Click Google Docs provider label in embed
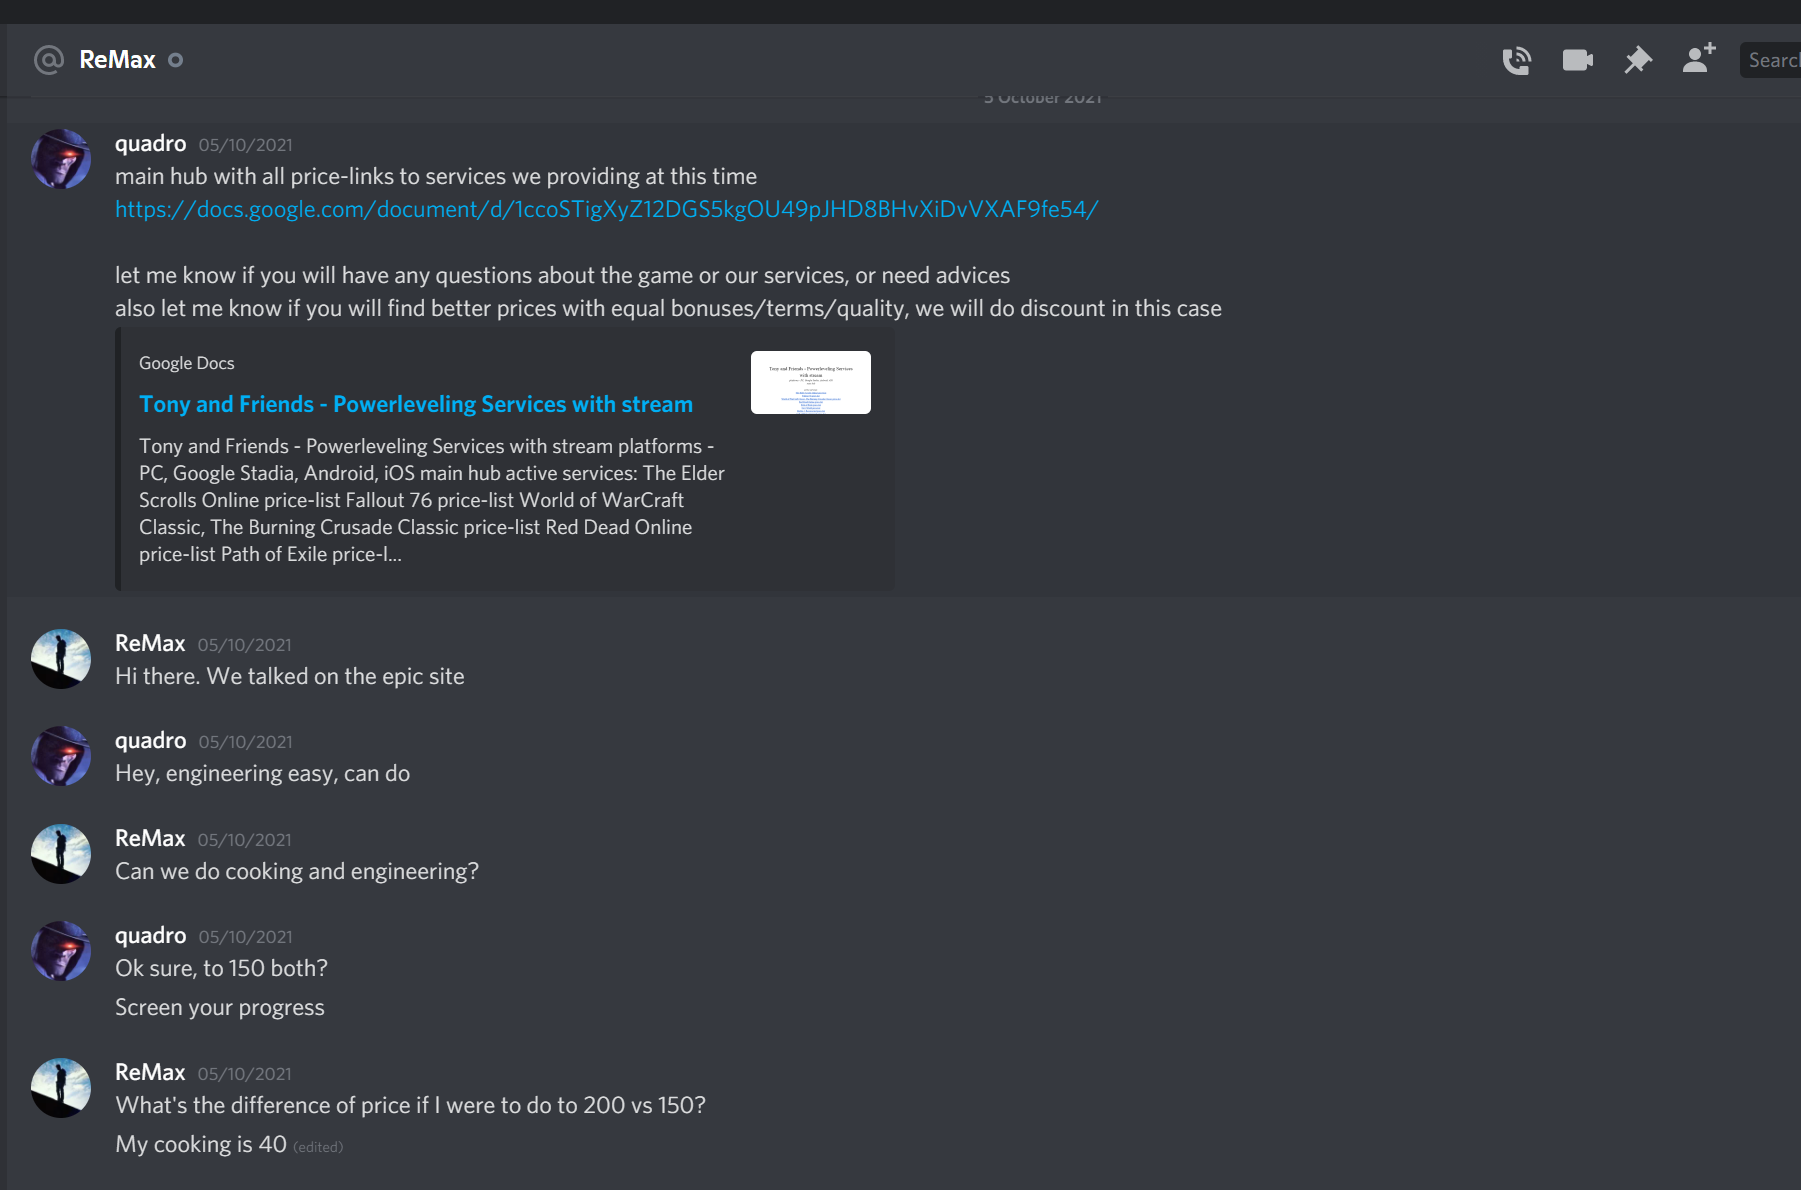Screen dimensions: 1801x1190 click(x=187, y=363)
